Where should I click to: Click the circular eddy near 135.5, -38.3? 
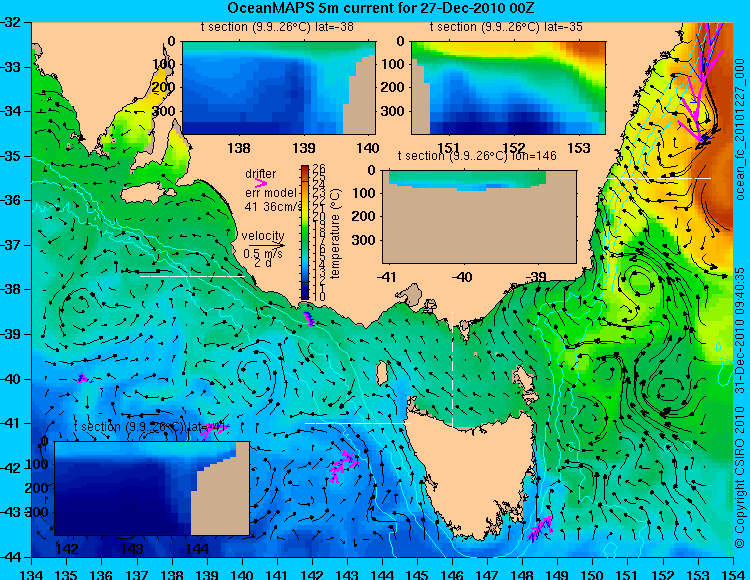[80, 303]
